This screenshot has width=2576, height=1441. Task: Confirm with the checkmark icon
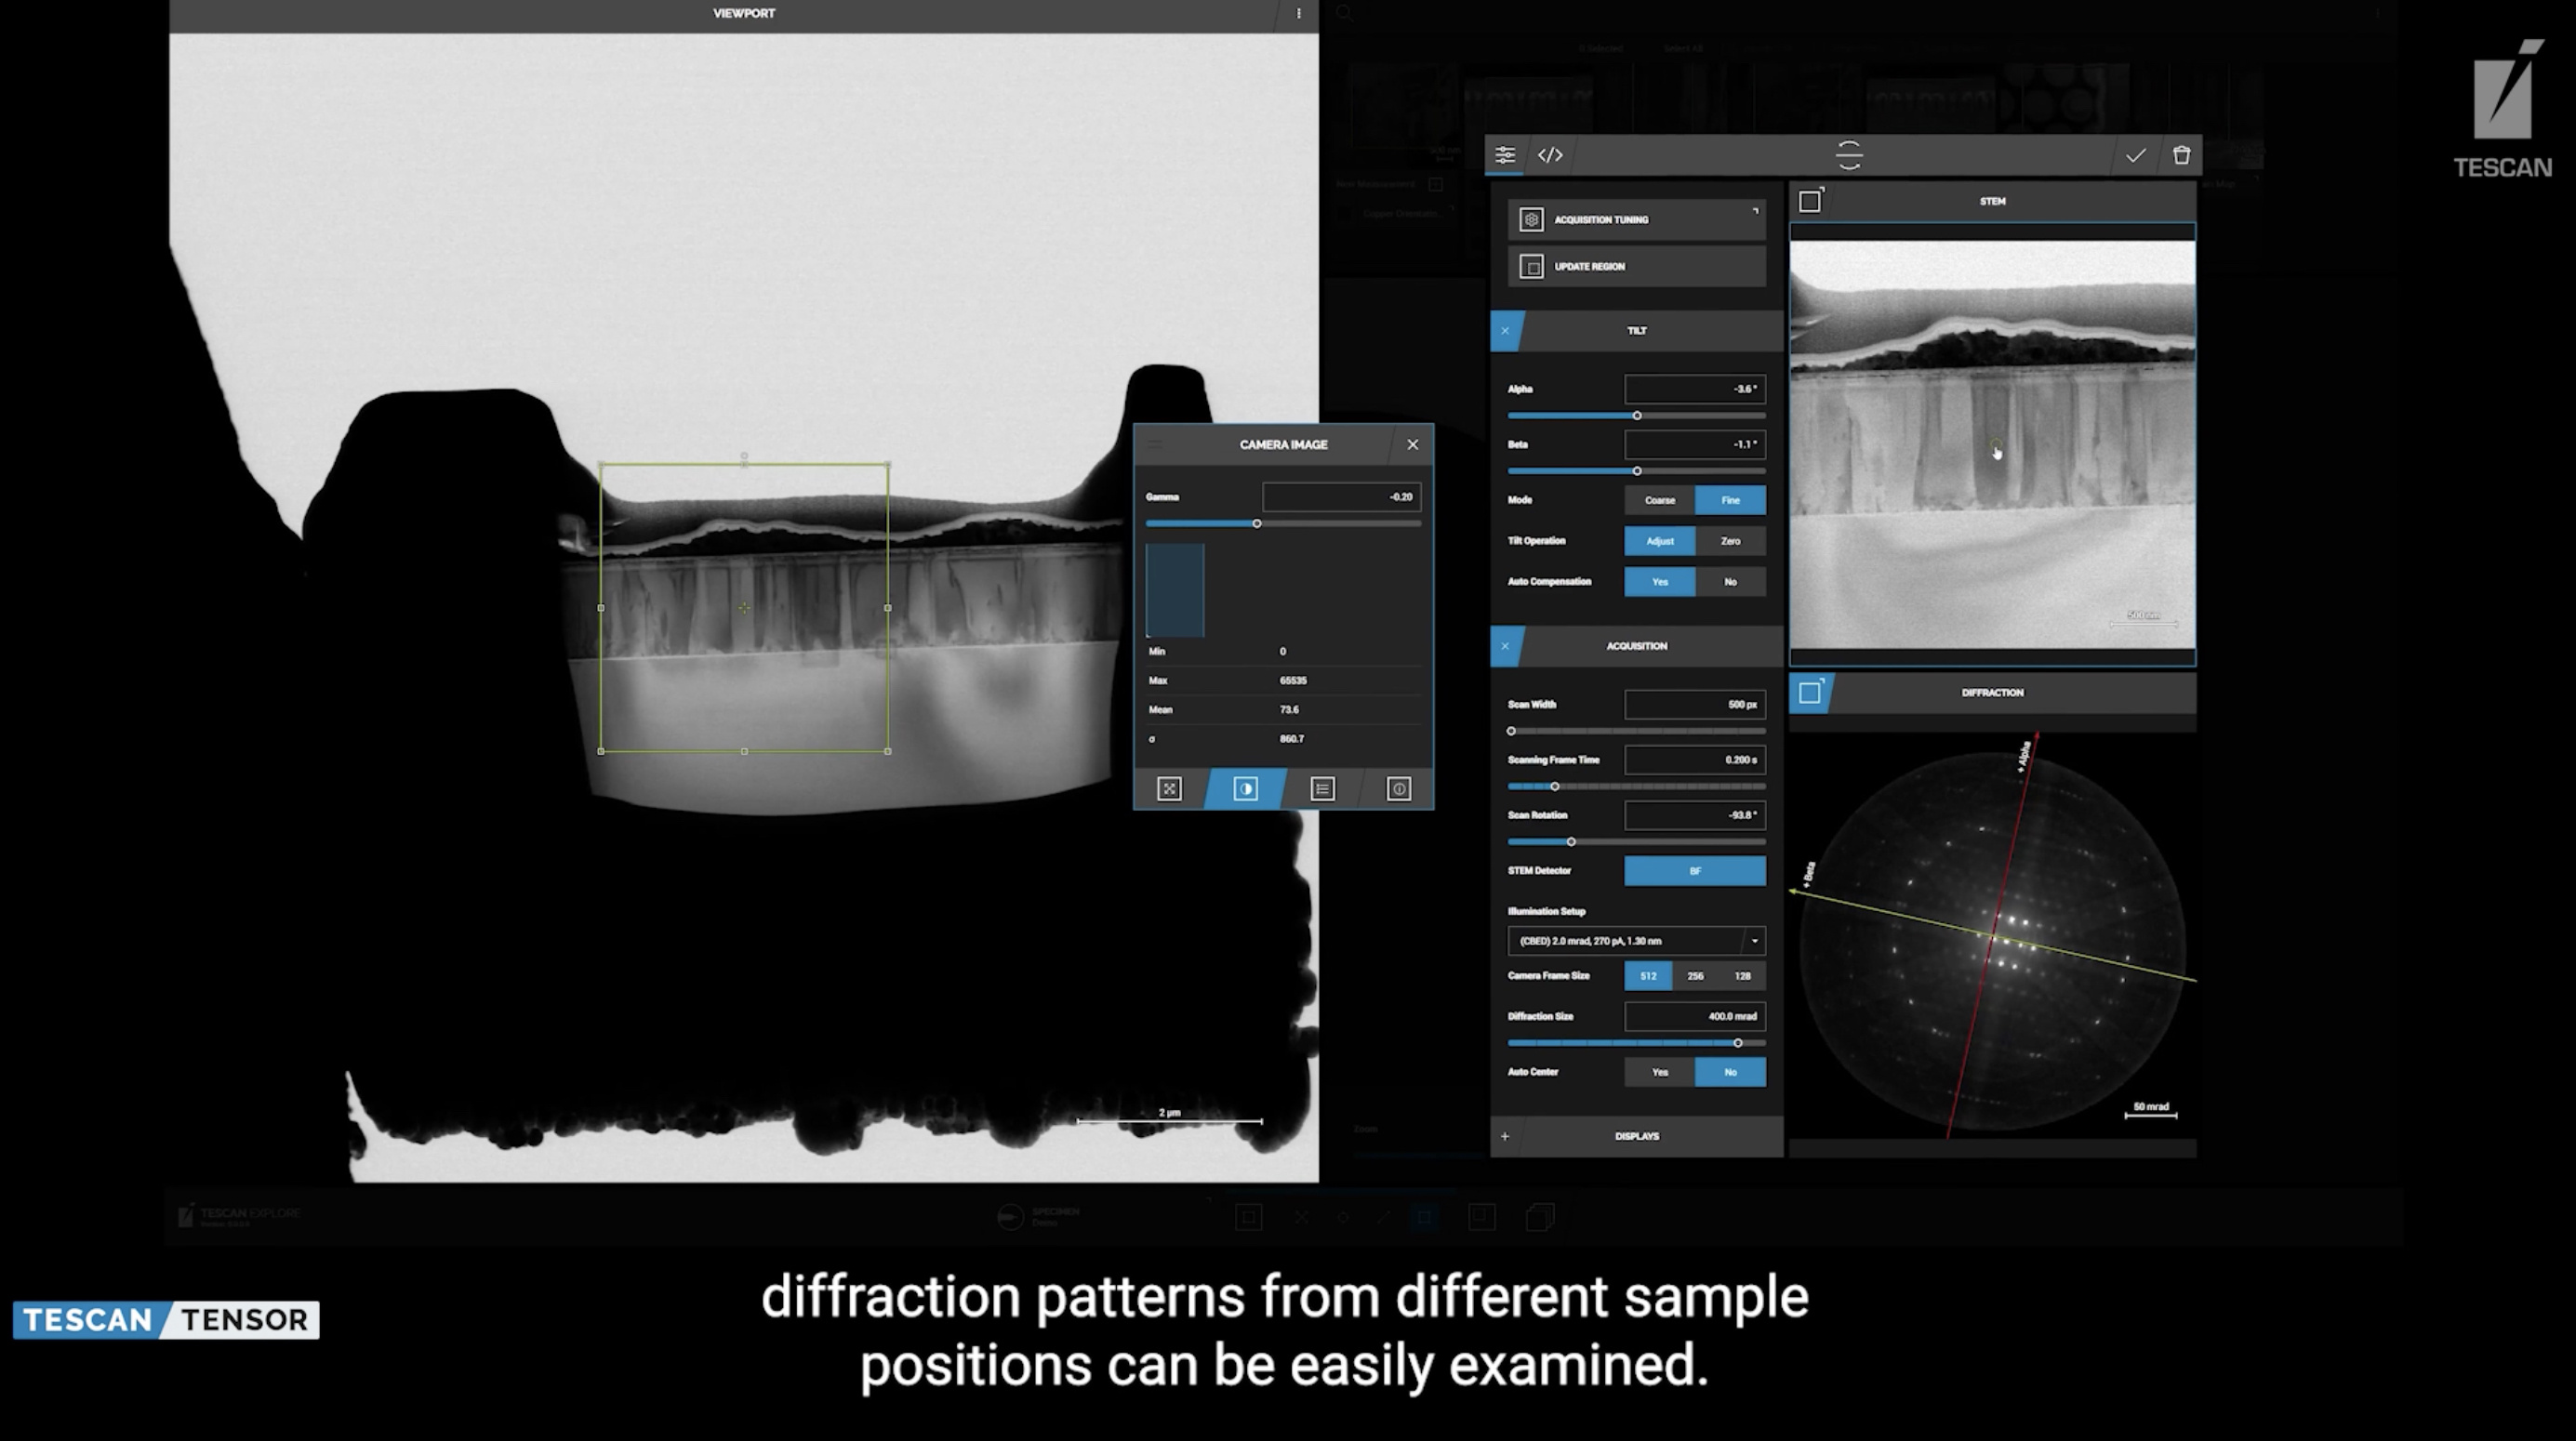[x=2135, y=155]
